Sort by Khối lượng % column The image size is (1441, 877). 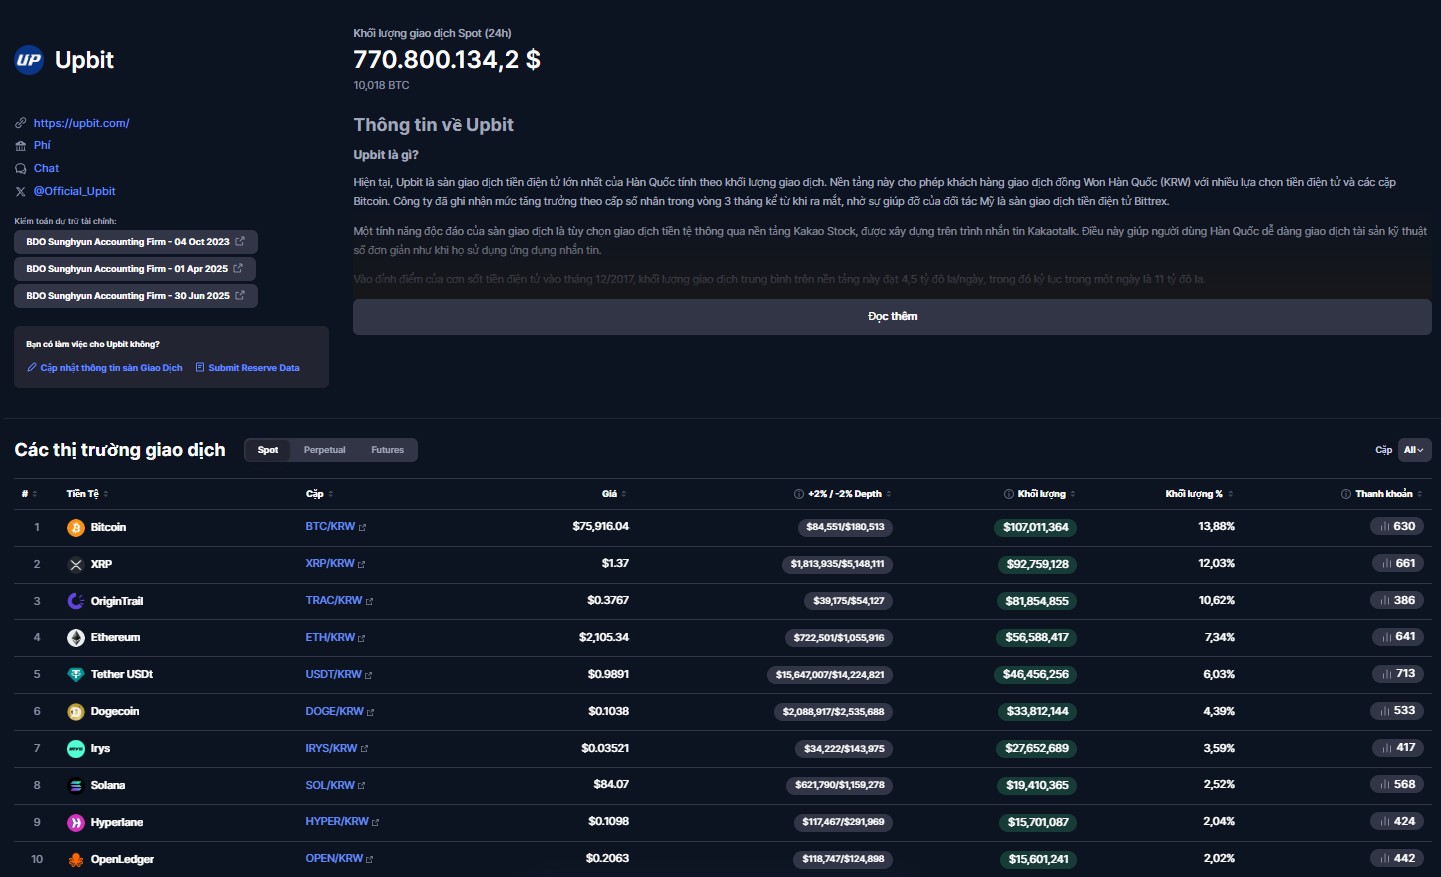click(x=1199, y=494)
